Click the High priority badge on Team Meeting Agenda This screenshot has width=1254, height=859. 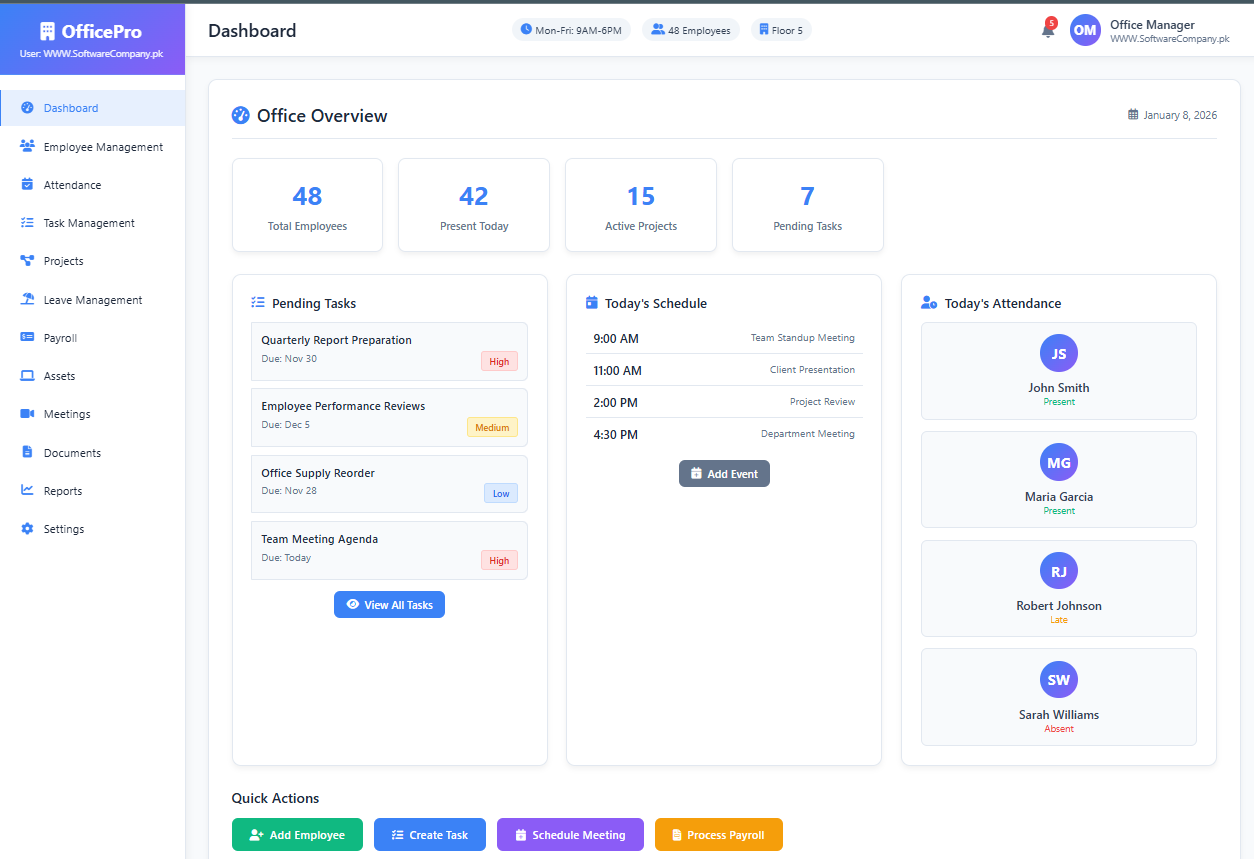coord(499,560)
